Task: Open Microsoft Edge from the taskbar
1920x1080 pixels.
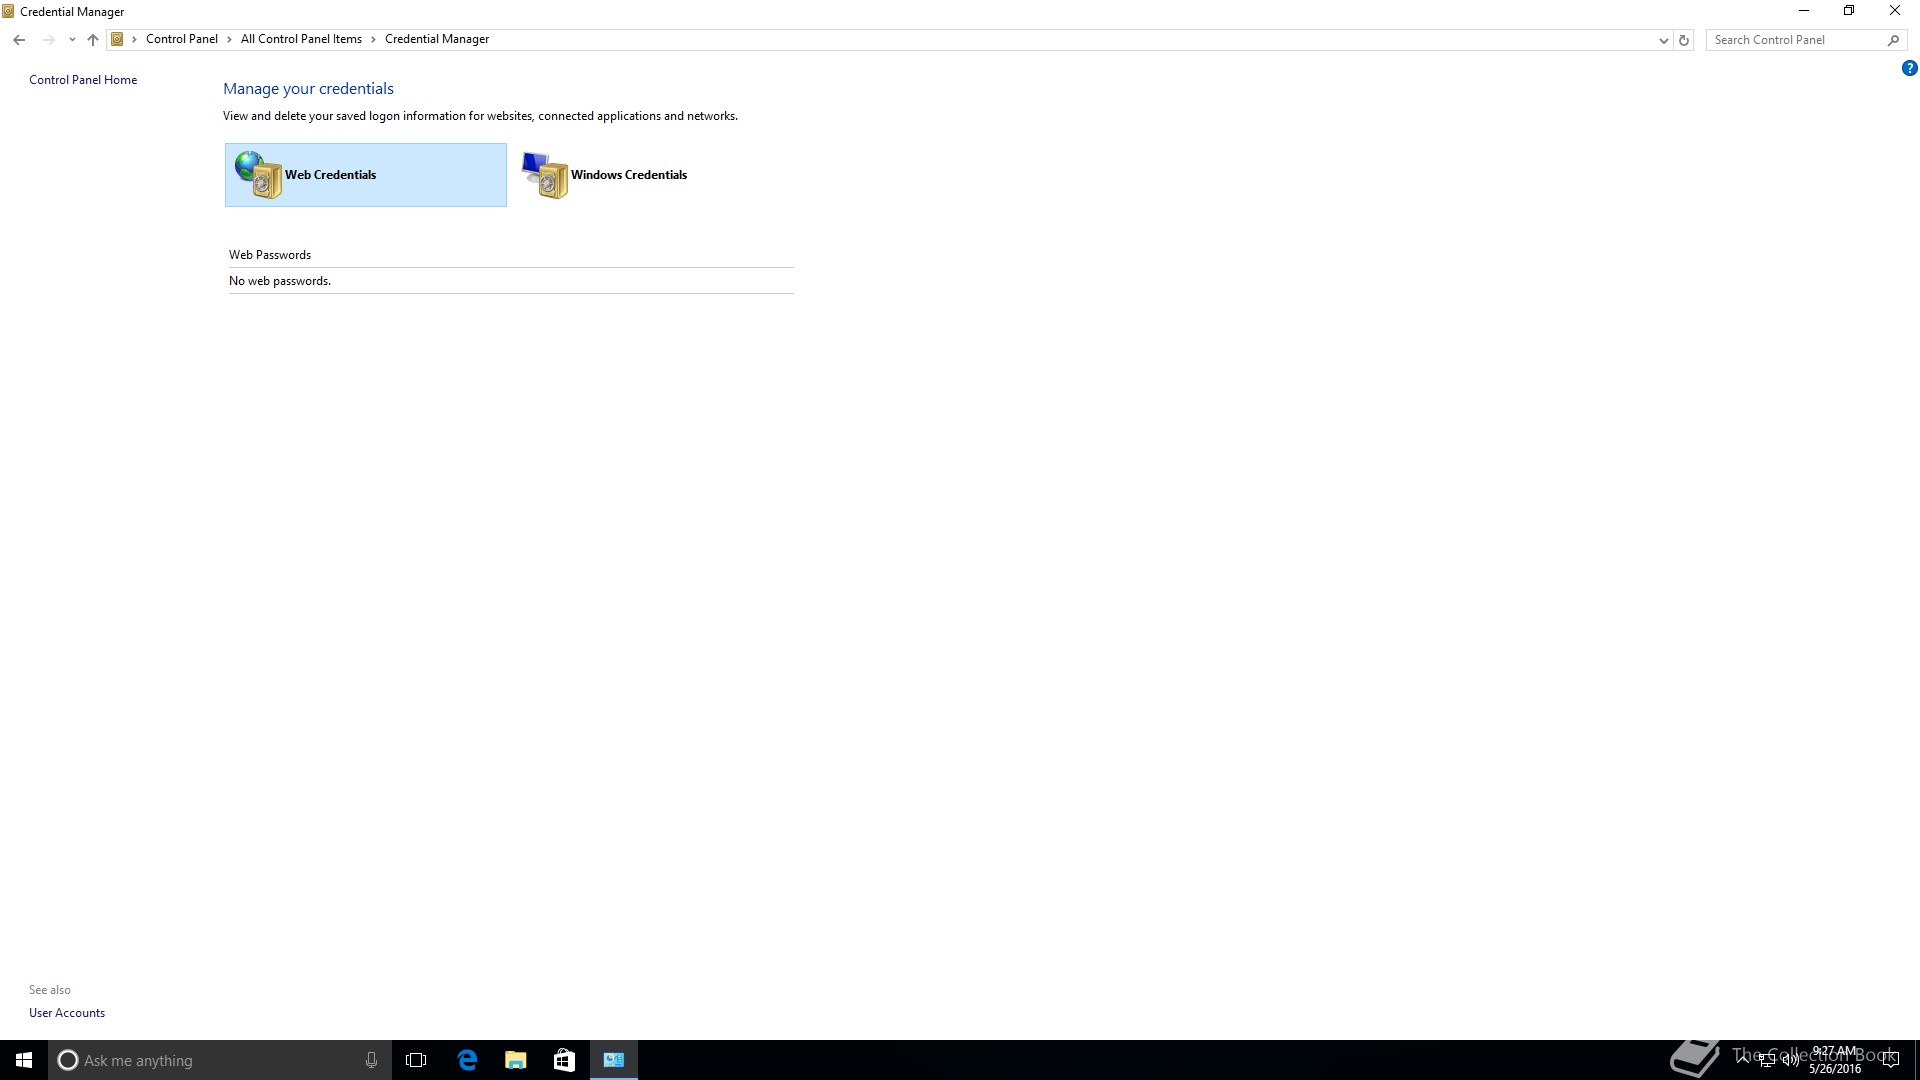Action: [x=467, y=1060]
